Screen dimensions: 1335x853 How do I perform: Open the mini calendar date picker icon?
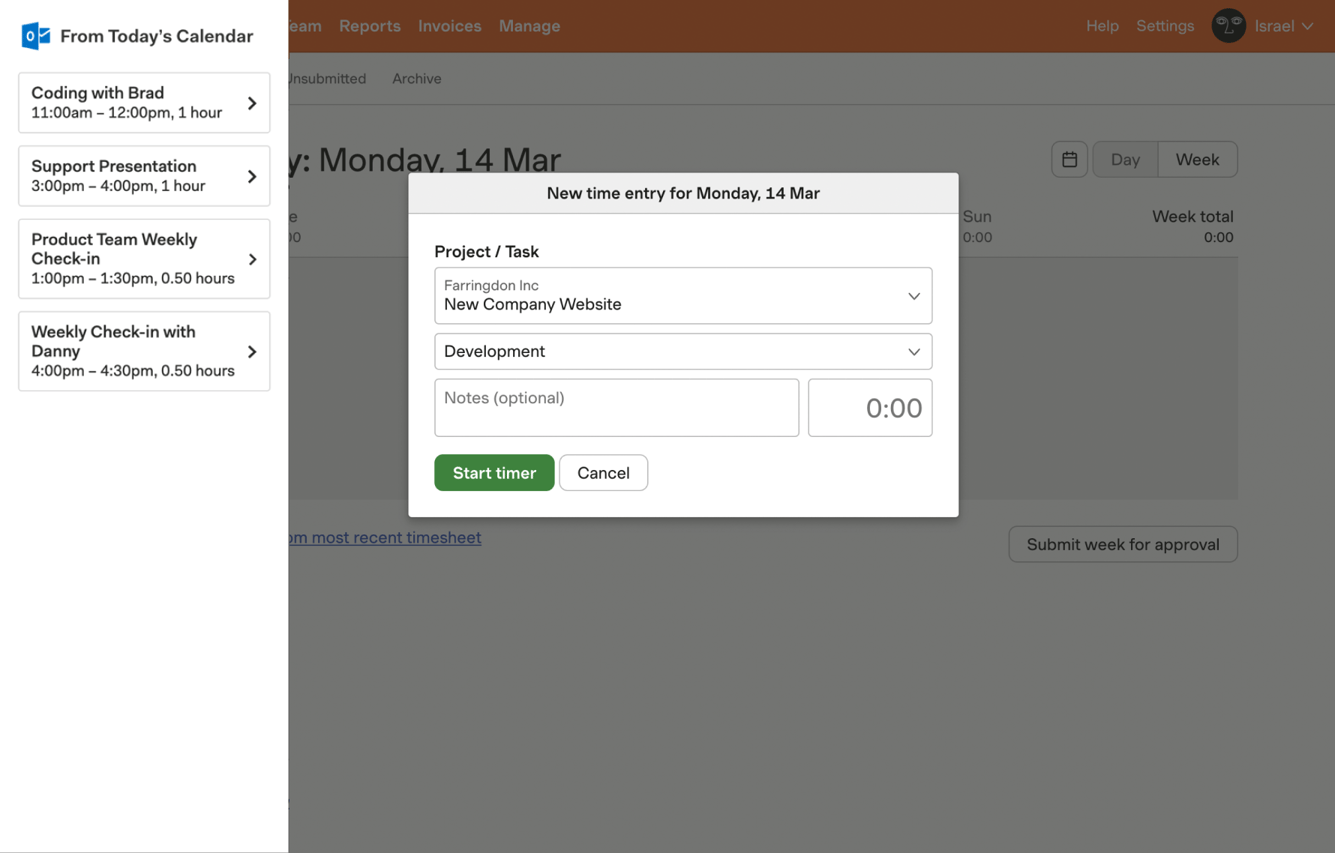point(1069,159)
